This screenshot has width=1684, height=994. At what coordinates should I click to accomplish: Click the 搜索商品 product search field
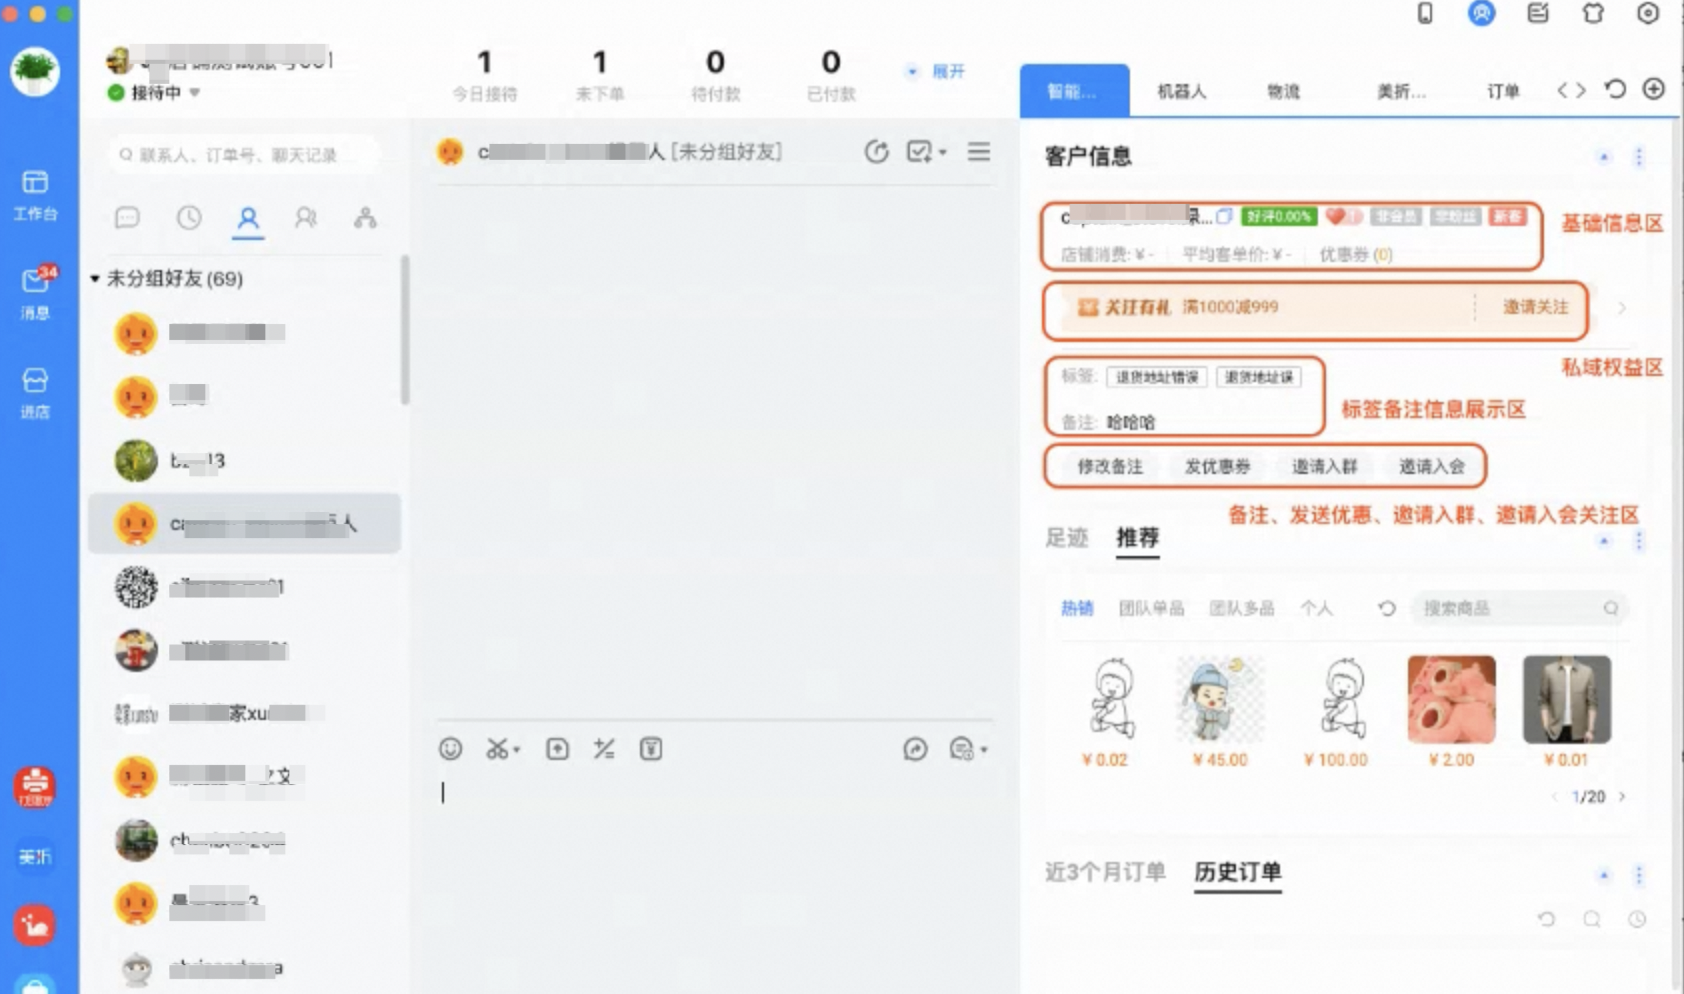[1518, 608]
